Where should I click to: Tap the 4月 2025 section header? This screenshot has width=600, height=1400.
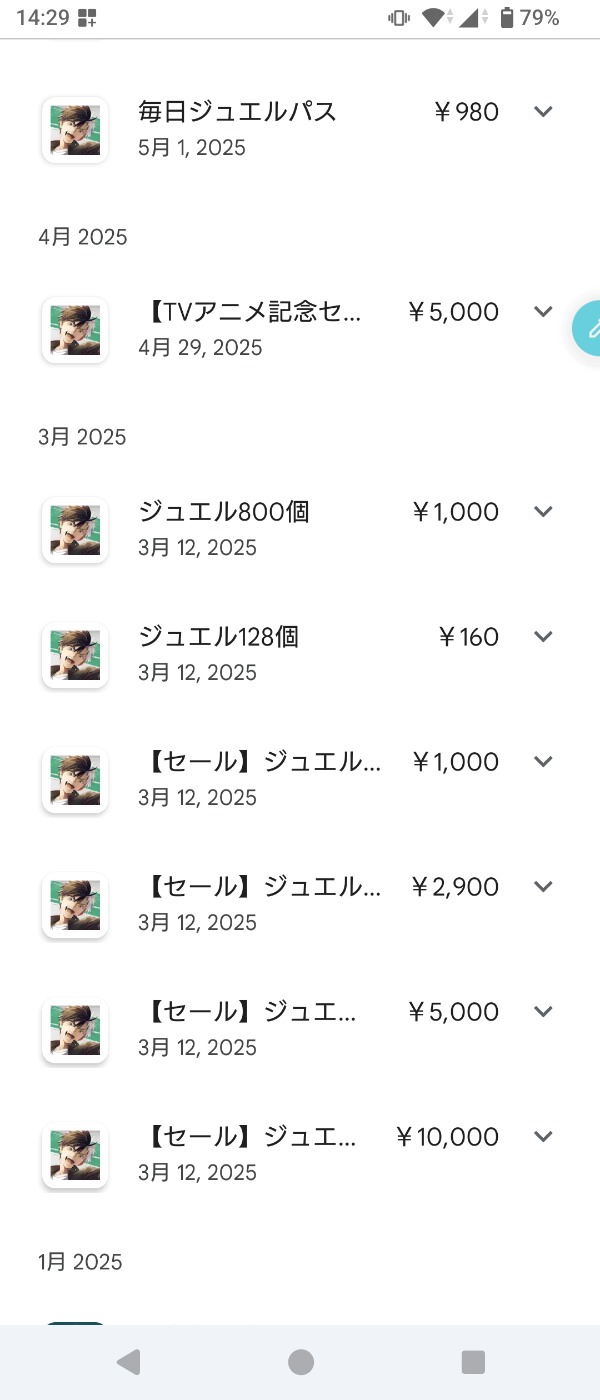[x=83, y=237]
